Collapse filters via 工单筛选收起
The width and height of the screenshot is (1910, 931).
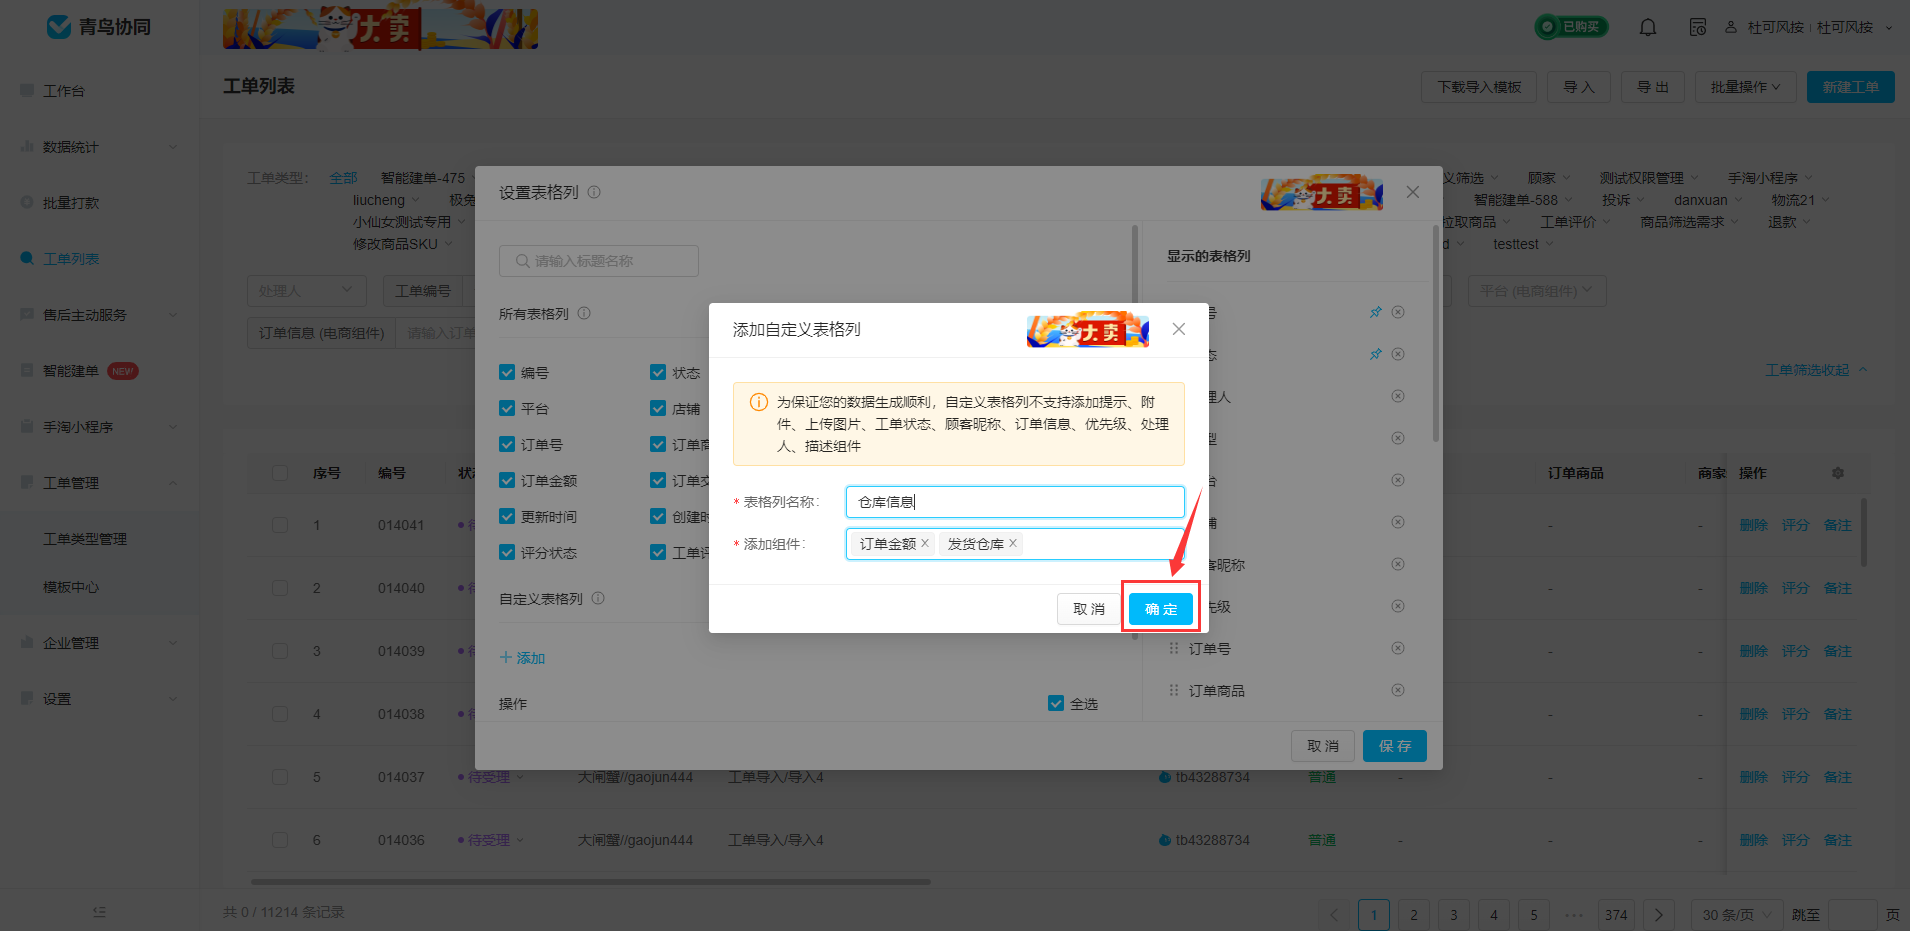1816,370
